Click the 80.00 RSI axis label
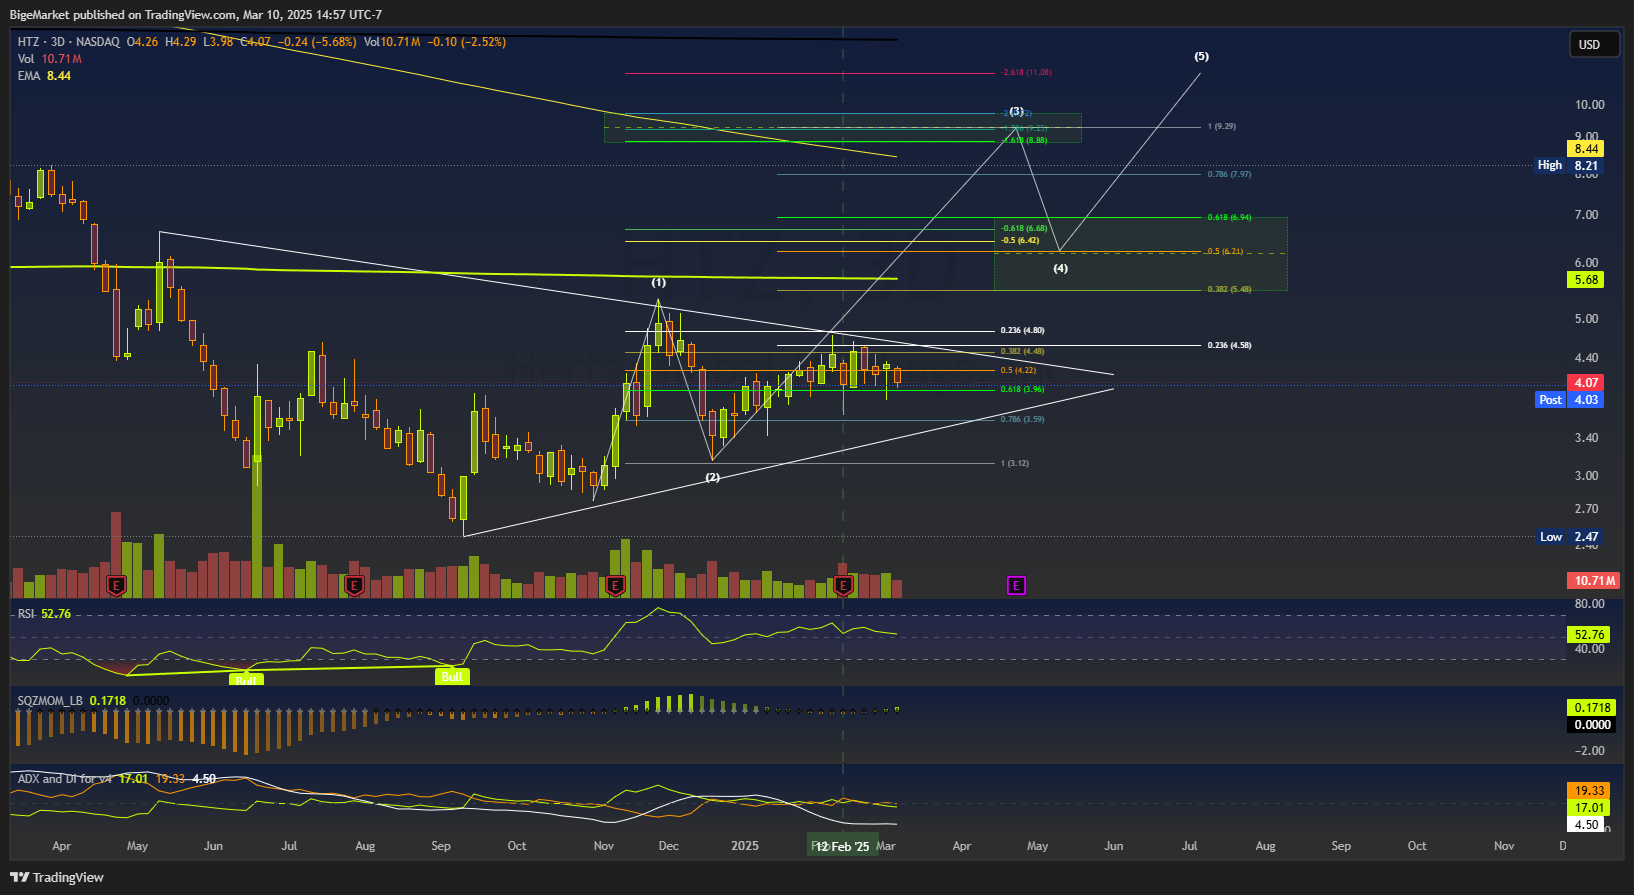The width and height of the screenshot is (1634, 895). (1589, 604)
